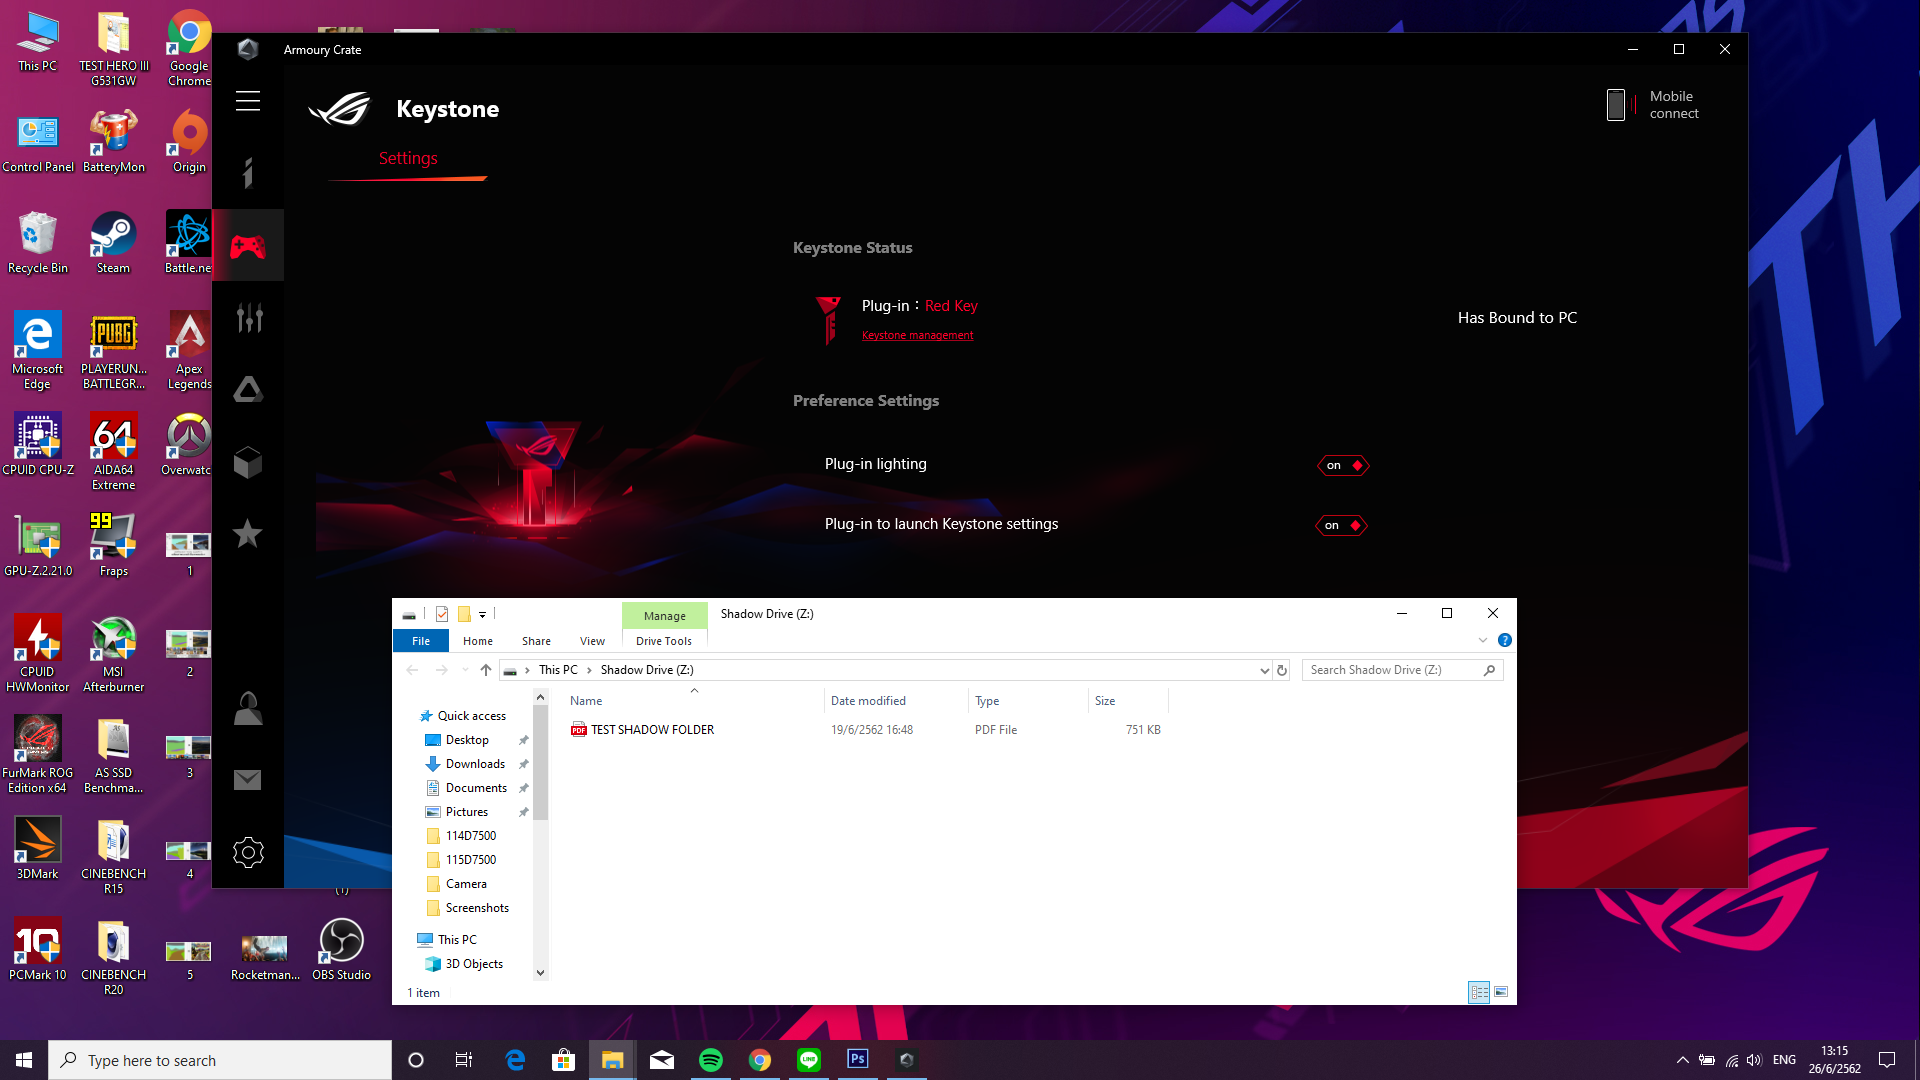
Task: Open the star Featured icon in sidebar
Action: coord(248,533)
